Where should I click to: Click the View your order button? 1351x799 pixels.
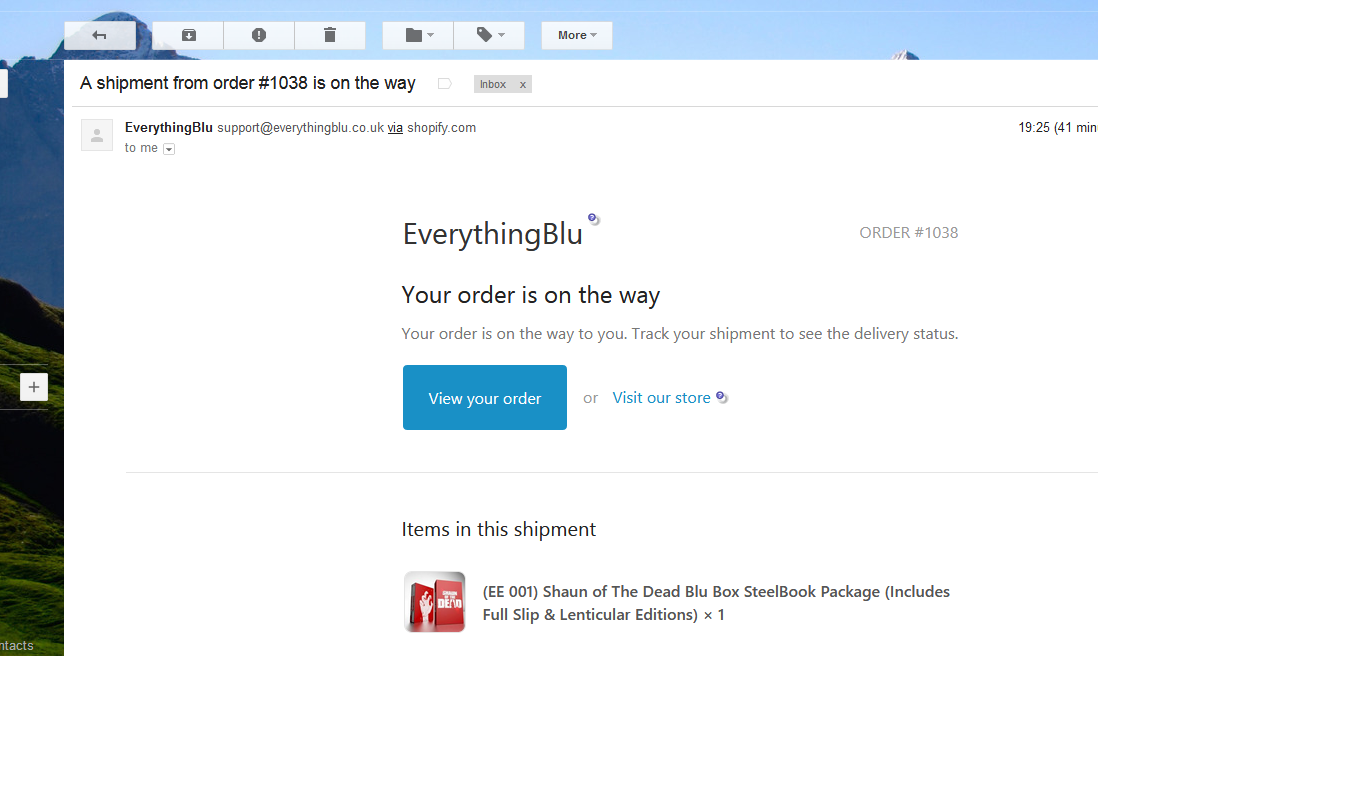coord(485,398)
